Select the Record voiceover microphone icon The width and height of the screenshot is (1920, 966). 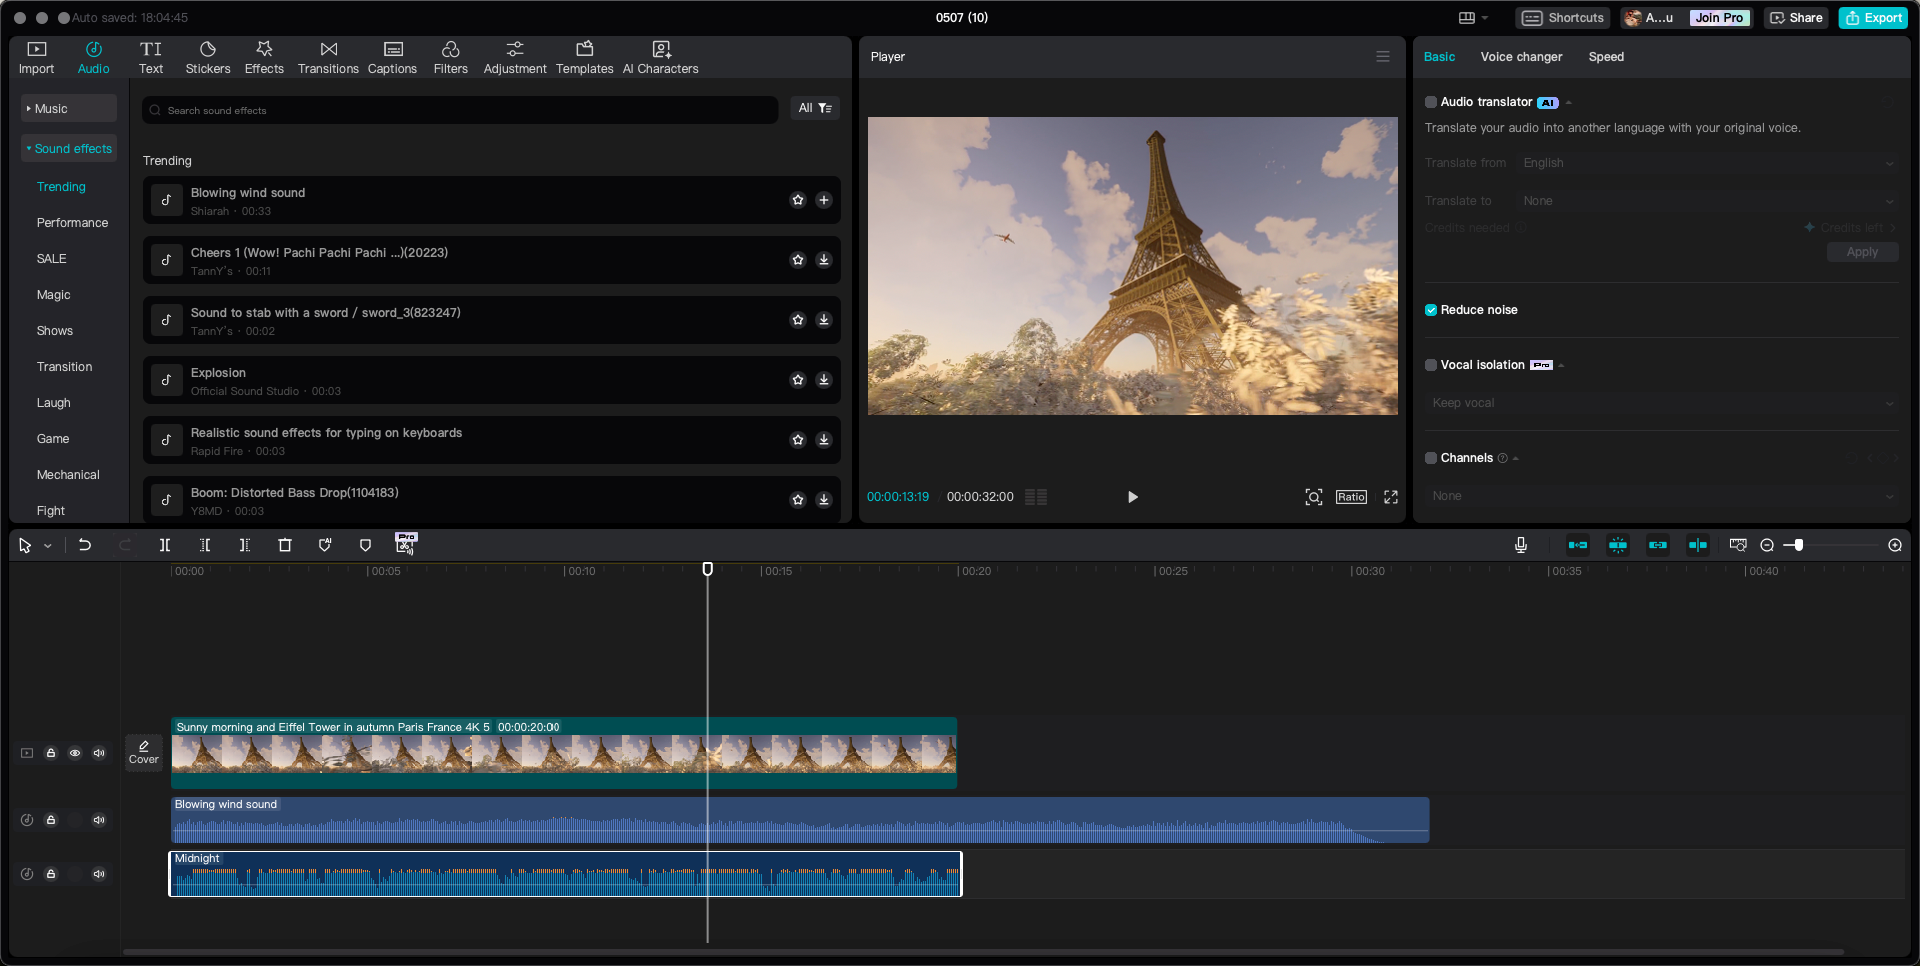click(1520, 545)
